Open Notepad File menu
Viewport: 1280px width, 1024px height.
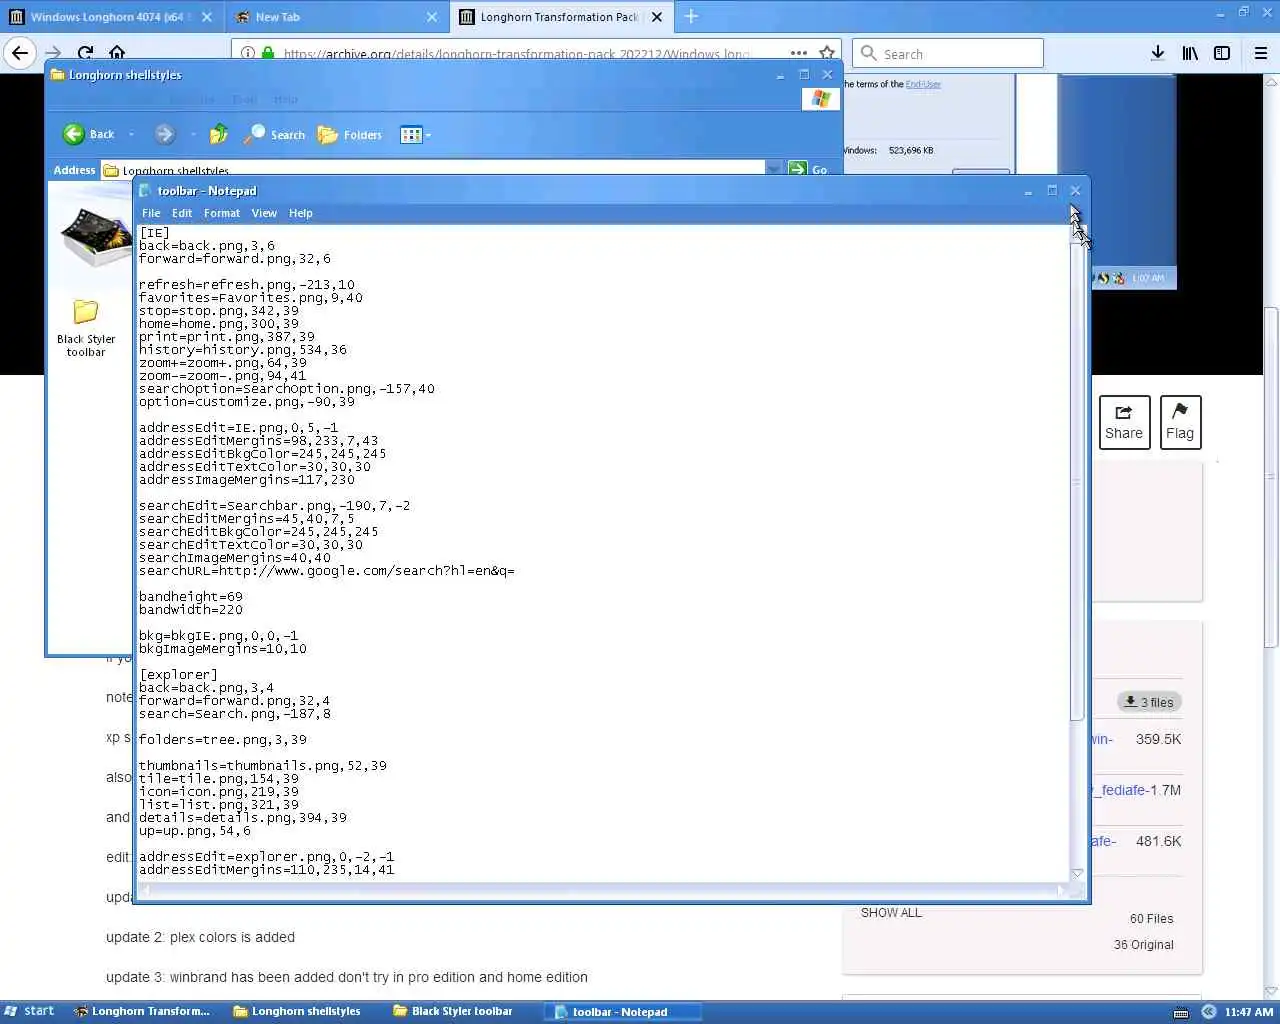point(151,213)
